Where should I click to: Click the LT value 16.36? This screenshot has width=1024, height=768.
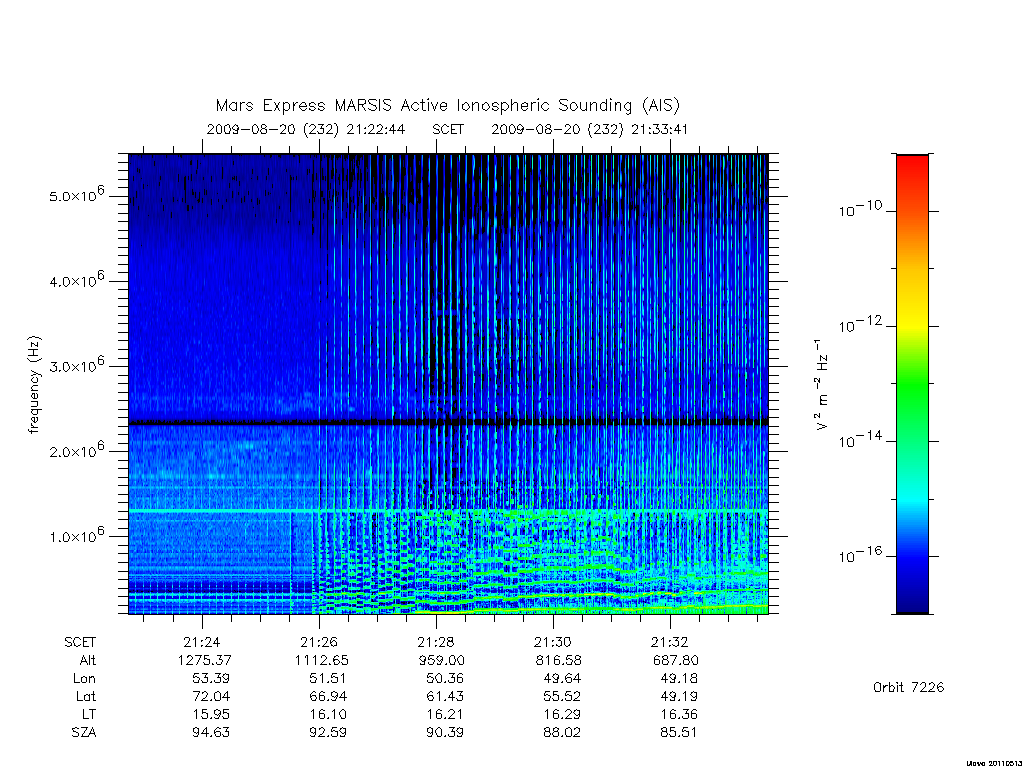tap(679, 714)
